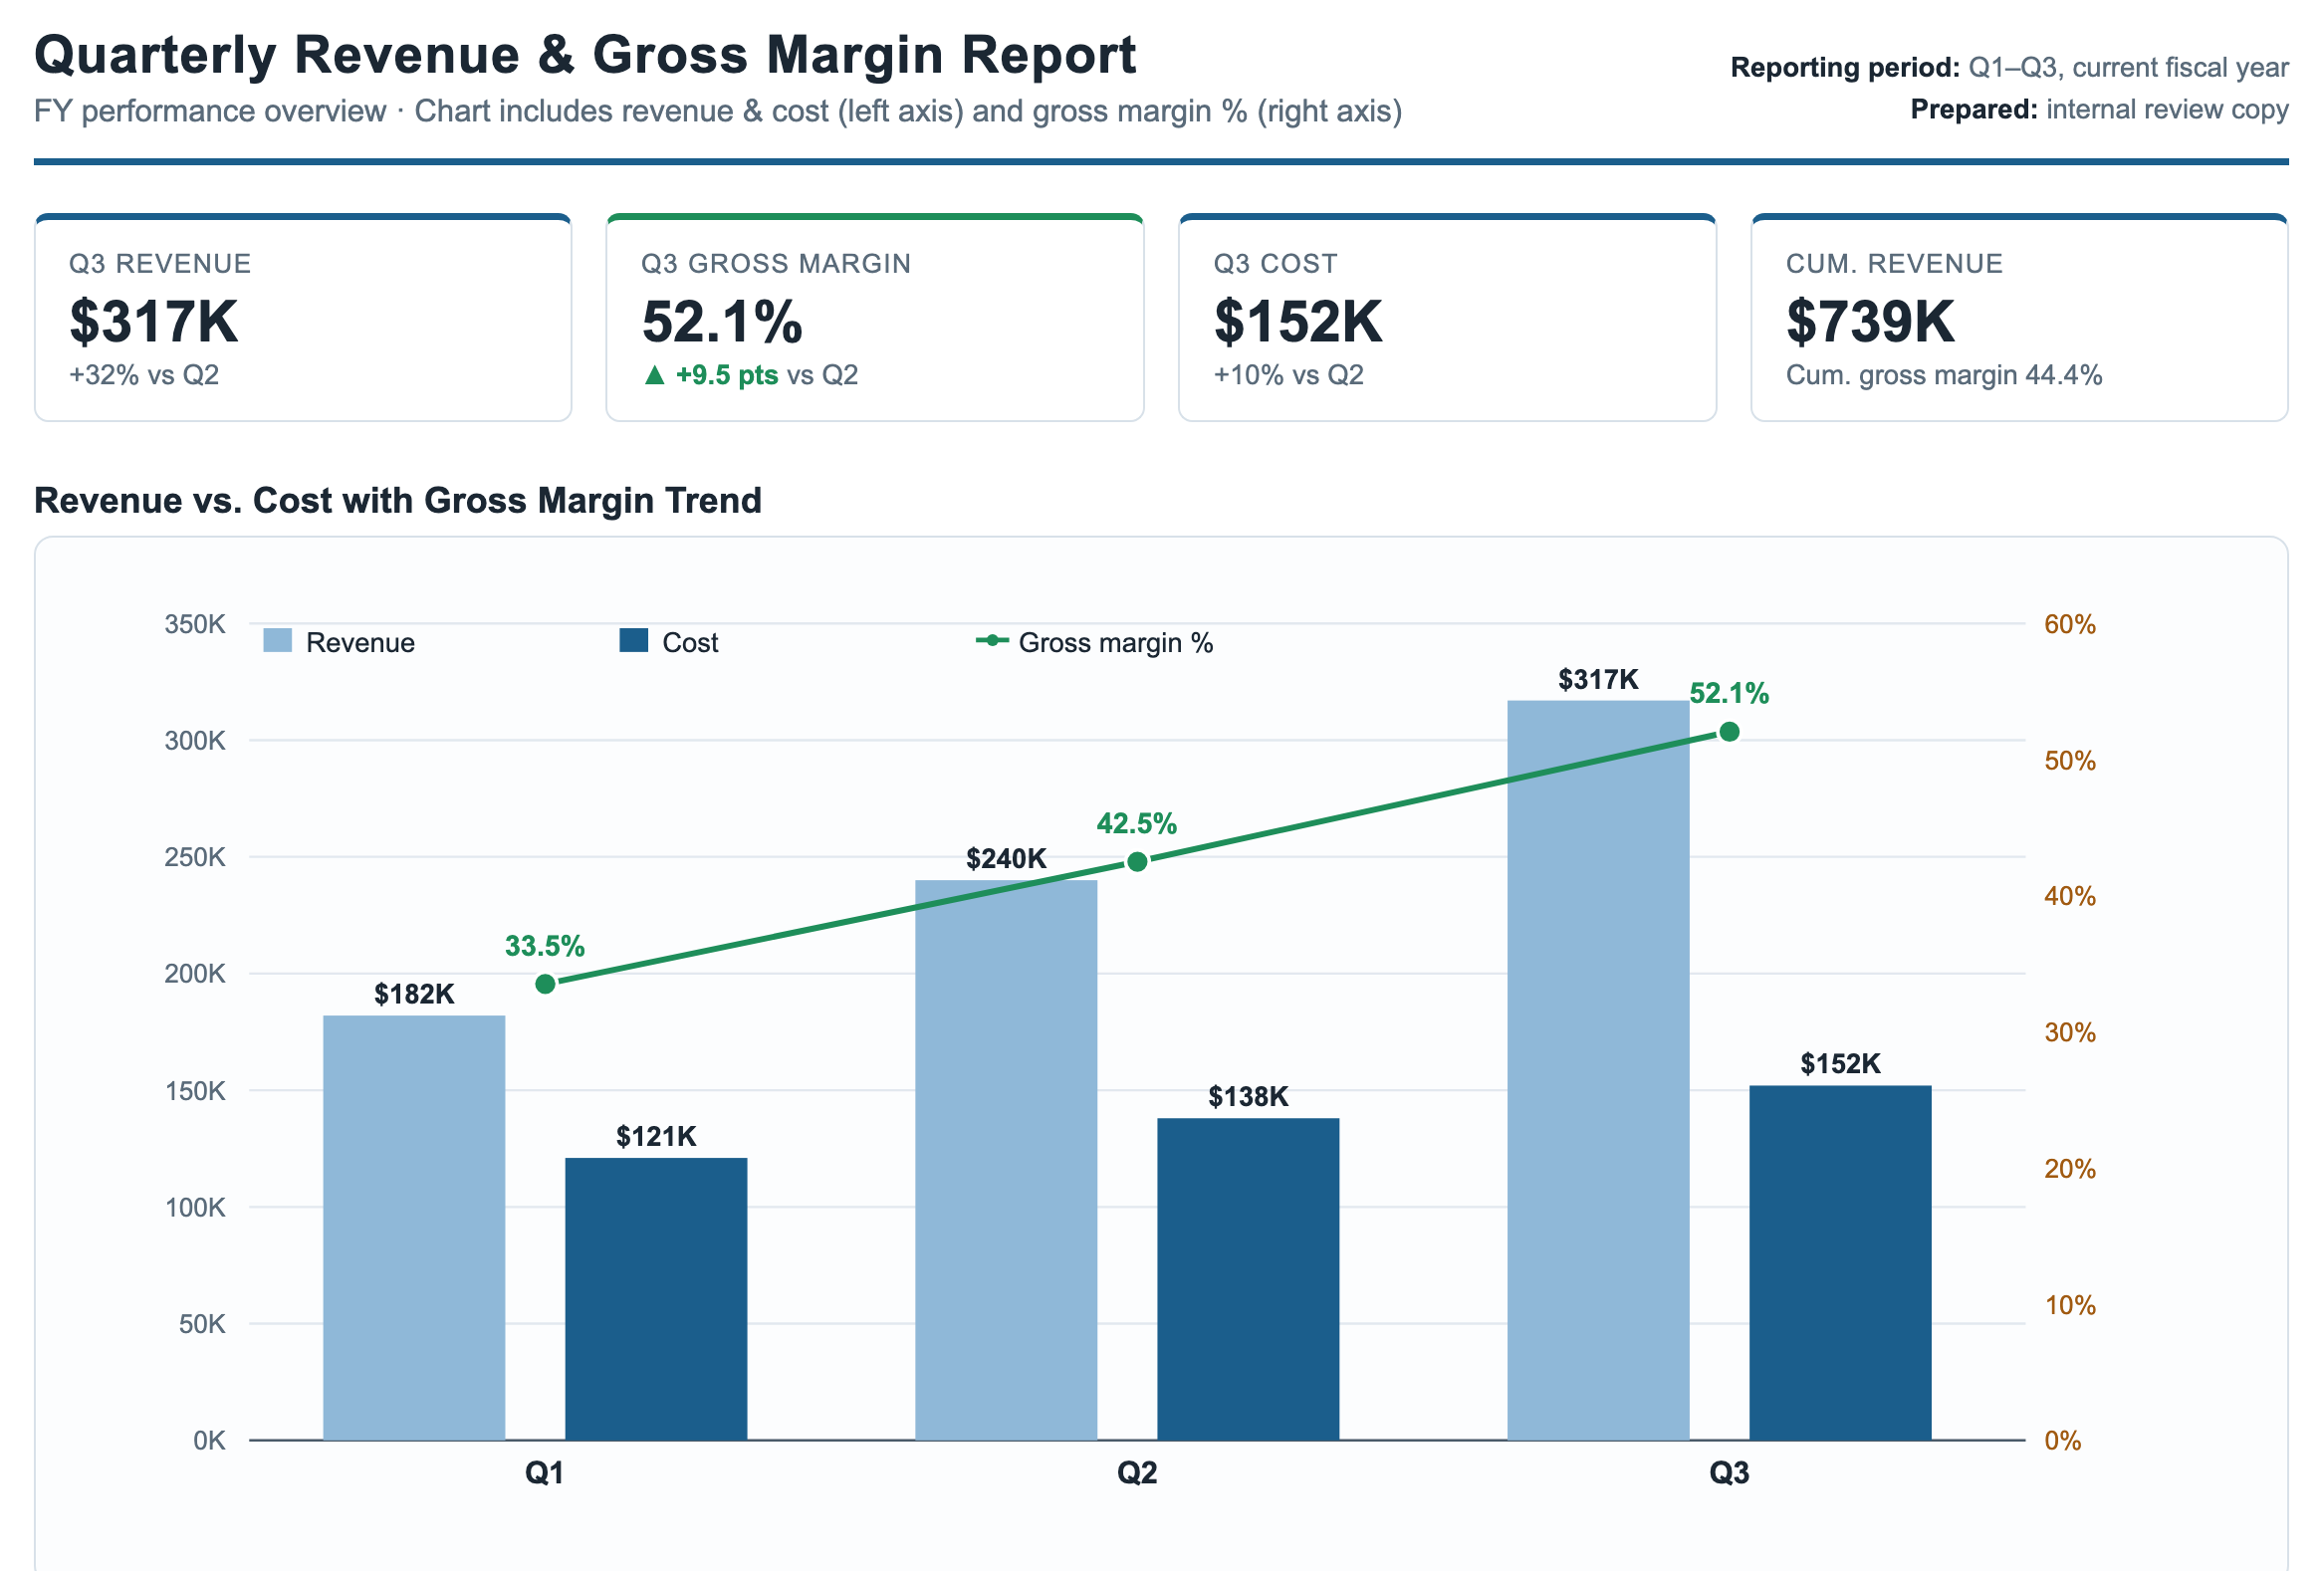
Task: Click the 30% right axis tick label
Action: click(x=2070, y=1032)
